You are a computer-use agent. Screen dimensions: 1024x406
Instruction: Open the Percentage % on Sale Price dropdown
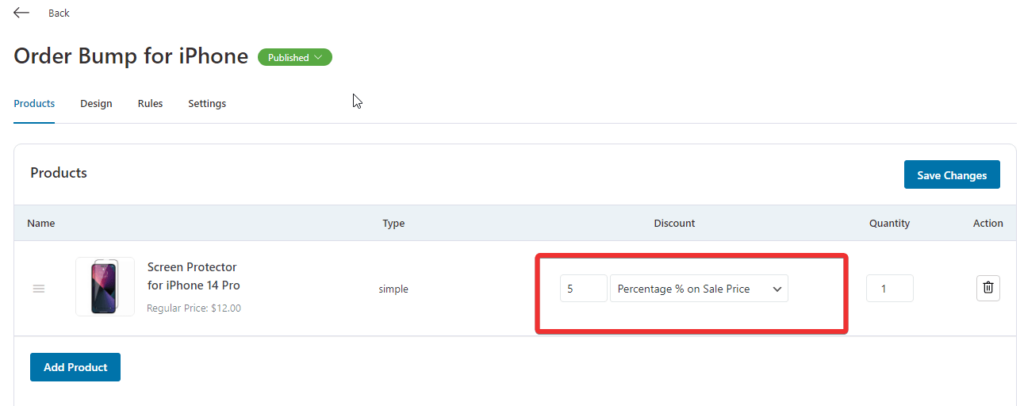(x=699, y=289)
